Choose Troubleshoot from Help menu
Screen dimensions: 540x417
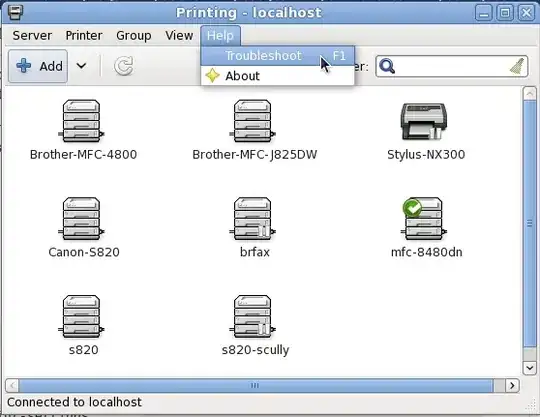coord(278,56)
